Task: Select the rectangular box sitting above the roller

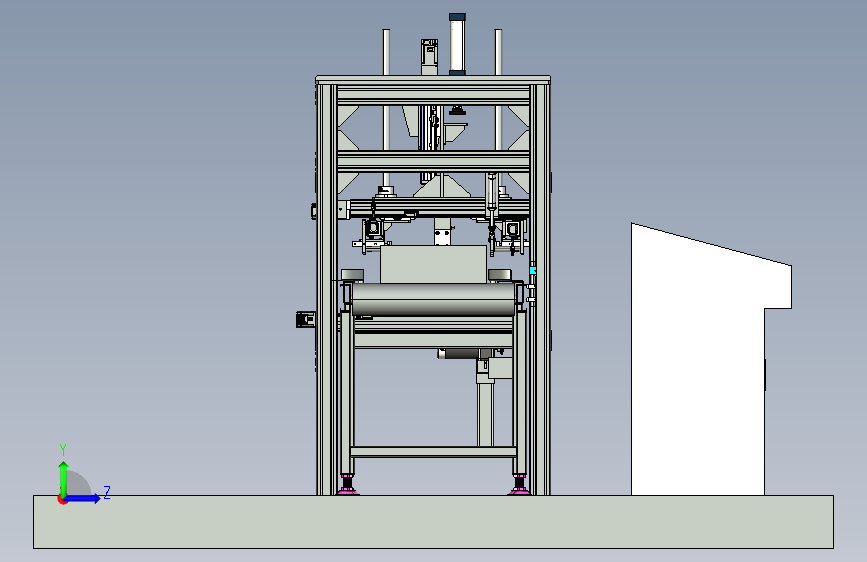Action: pyautogui.click(x=434, y=264)
